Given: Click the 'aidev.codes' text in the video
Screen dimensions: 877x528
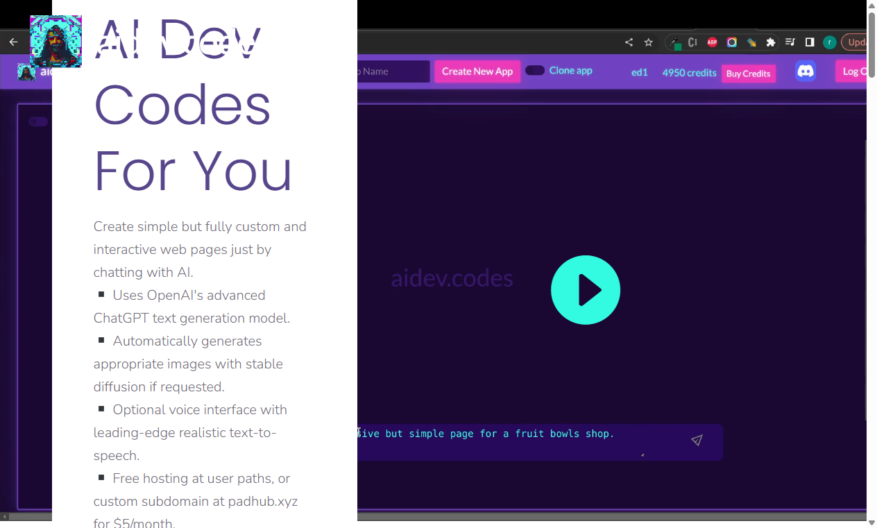Looking at the screenshot, I should tap(451, 279).
